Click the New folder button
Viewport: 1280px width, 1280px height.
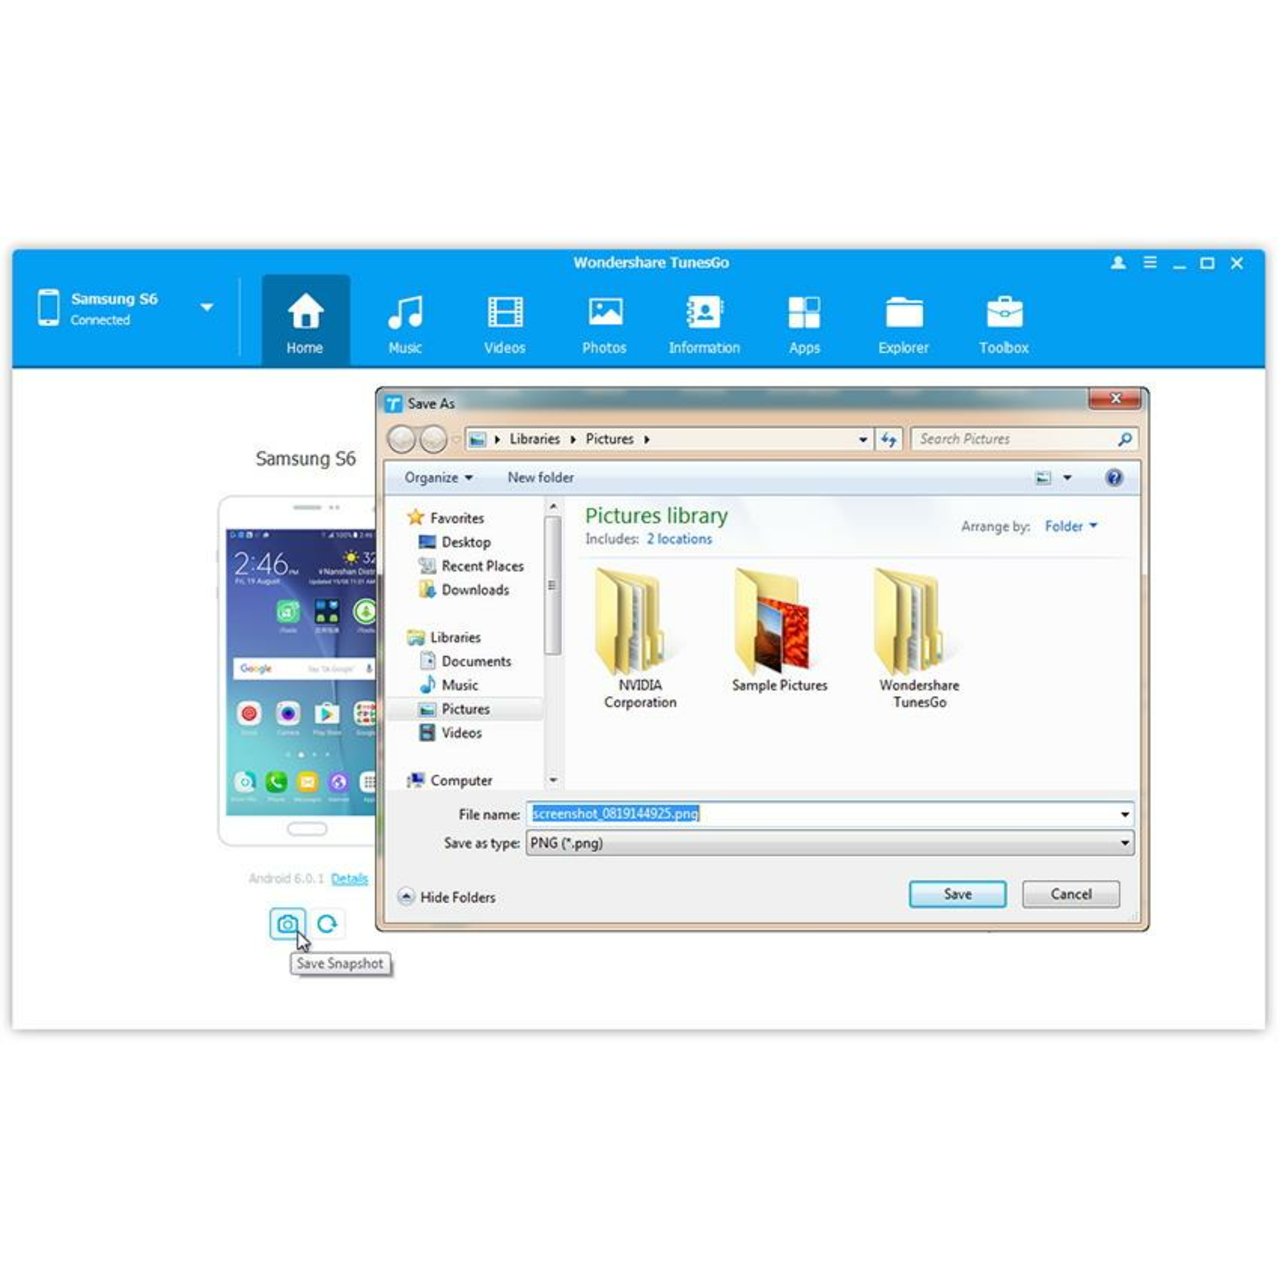click(541, 478)
